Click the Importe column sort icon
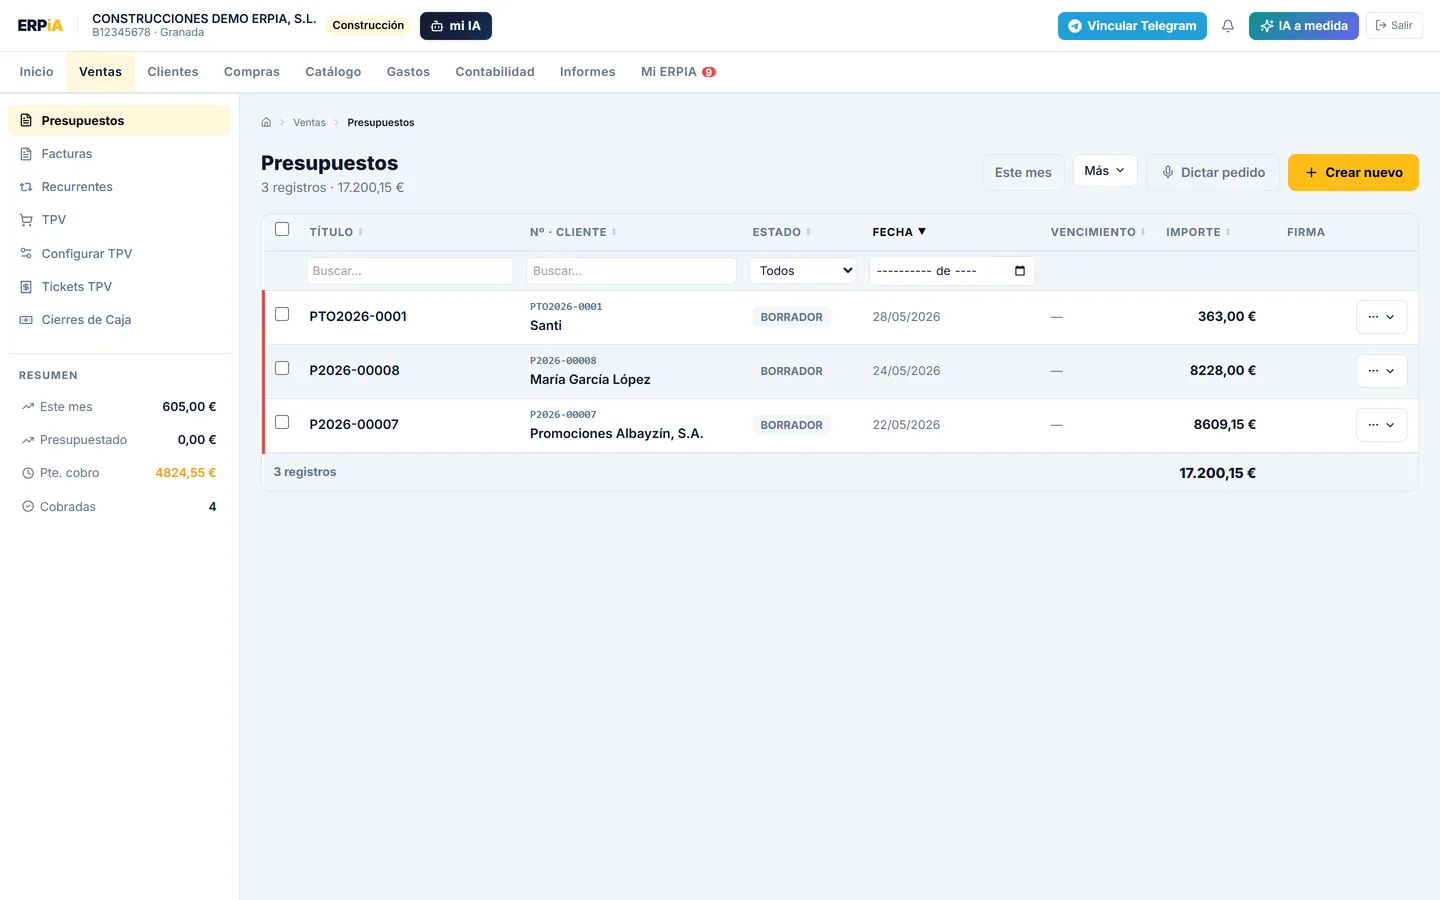Screen dimensions: 1440x900 coord(1228,232)
